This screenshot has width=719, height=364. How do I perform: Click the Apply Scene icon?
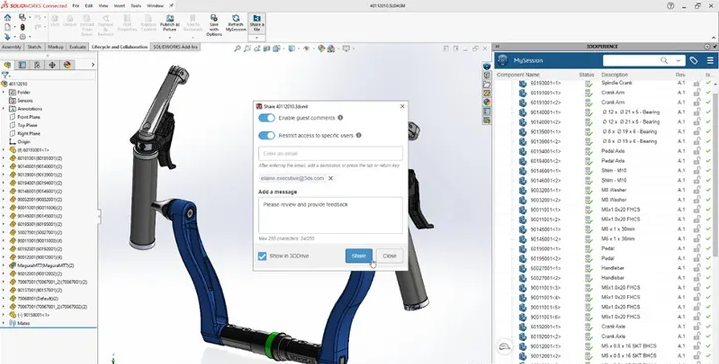[x=331, y=49]
